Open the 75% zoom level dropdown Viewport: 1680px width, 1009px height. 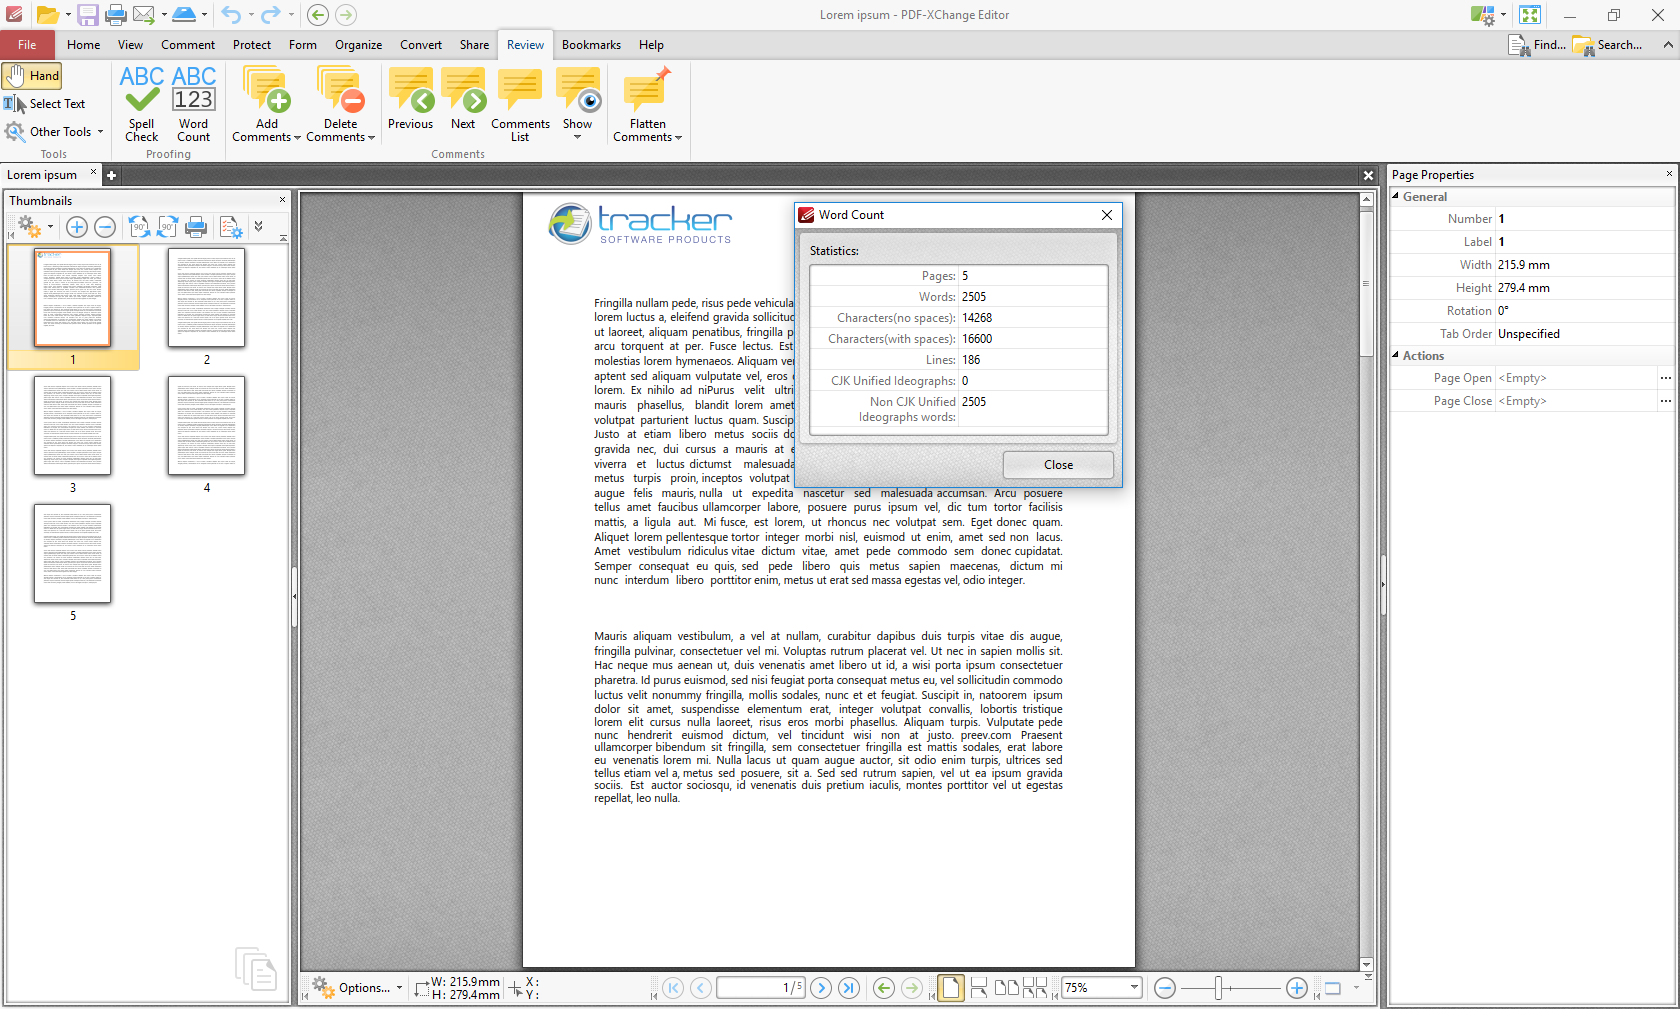[x=1134, y=988]
